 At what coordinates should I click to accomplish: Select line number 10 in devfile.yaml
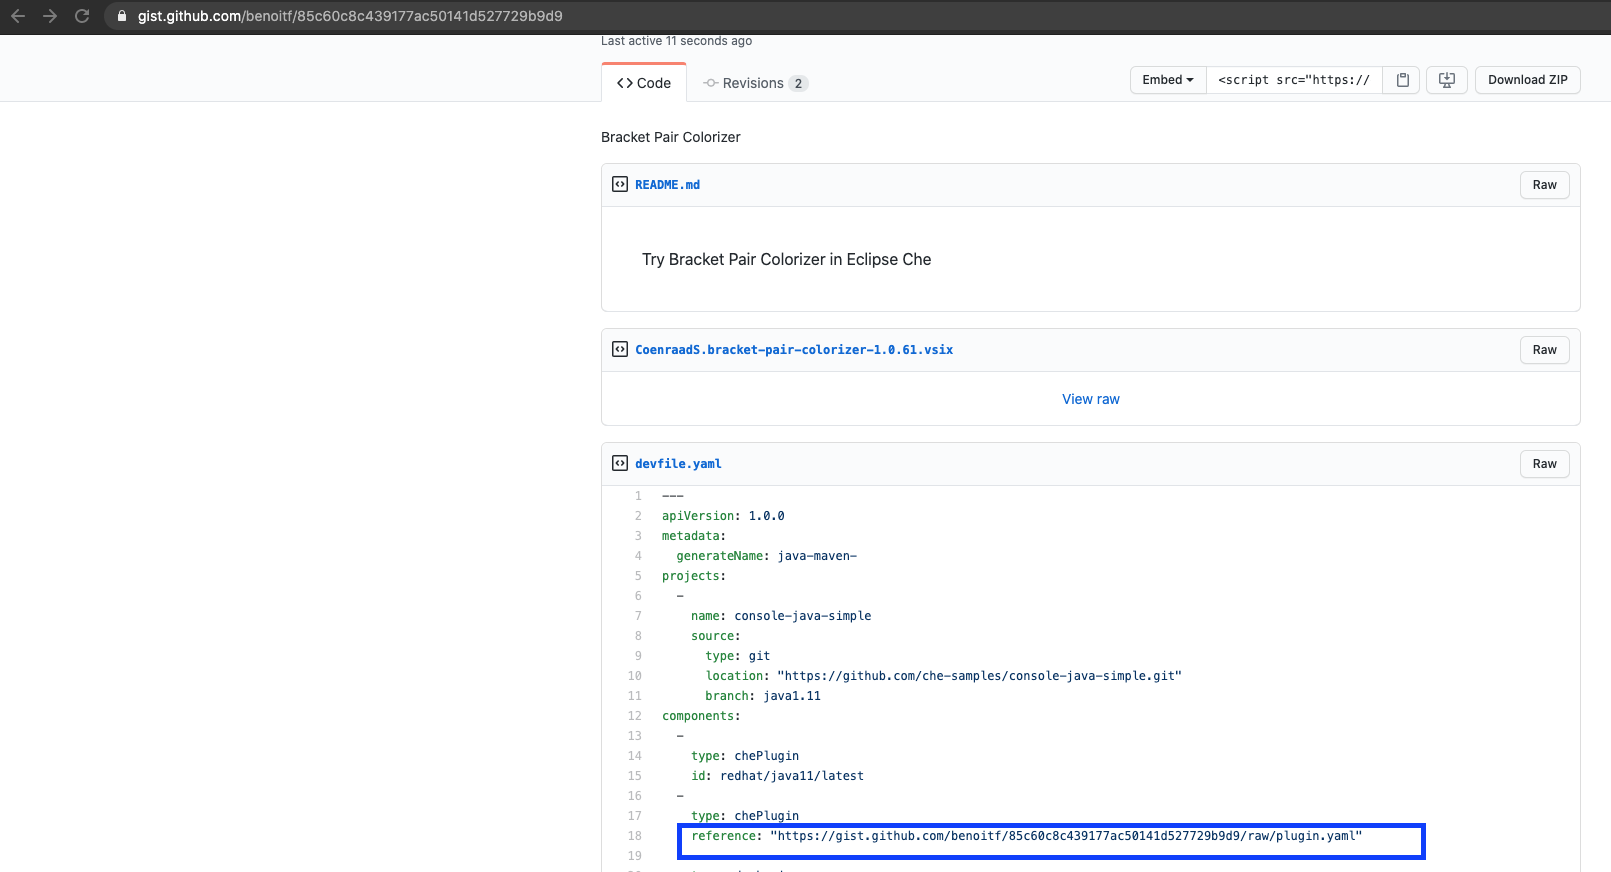click(x=635, y=676)
